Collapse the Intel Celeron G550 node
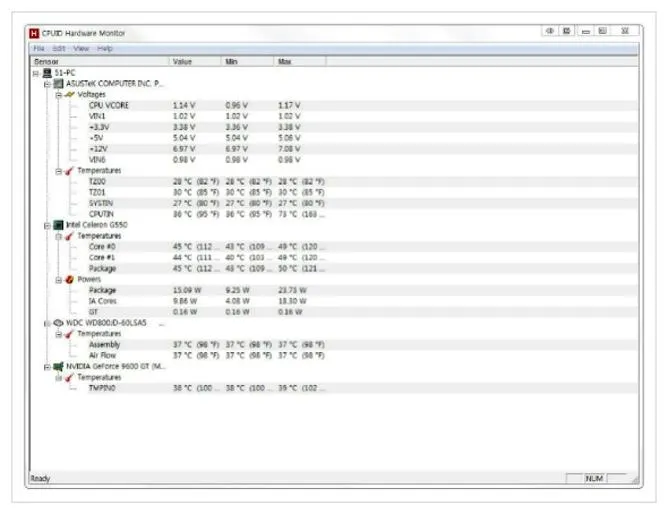The width and height of the screenshot is (668, 514). (47, 226)
